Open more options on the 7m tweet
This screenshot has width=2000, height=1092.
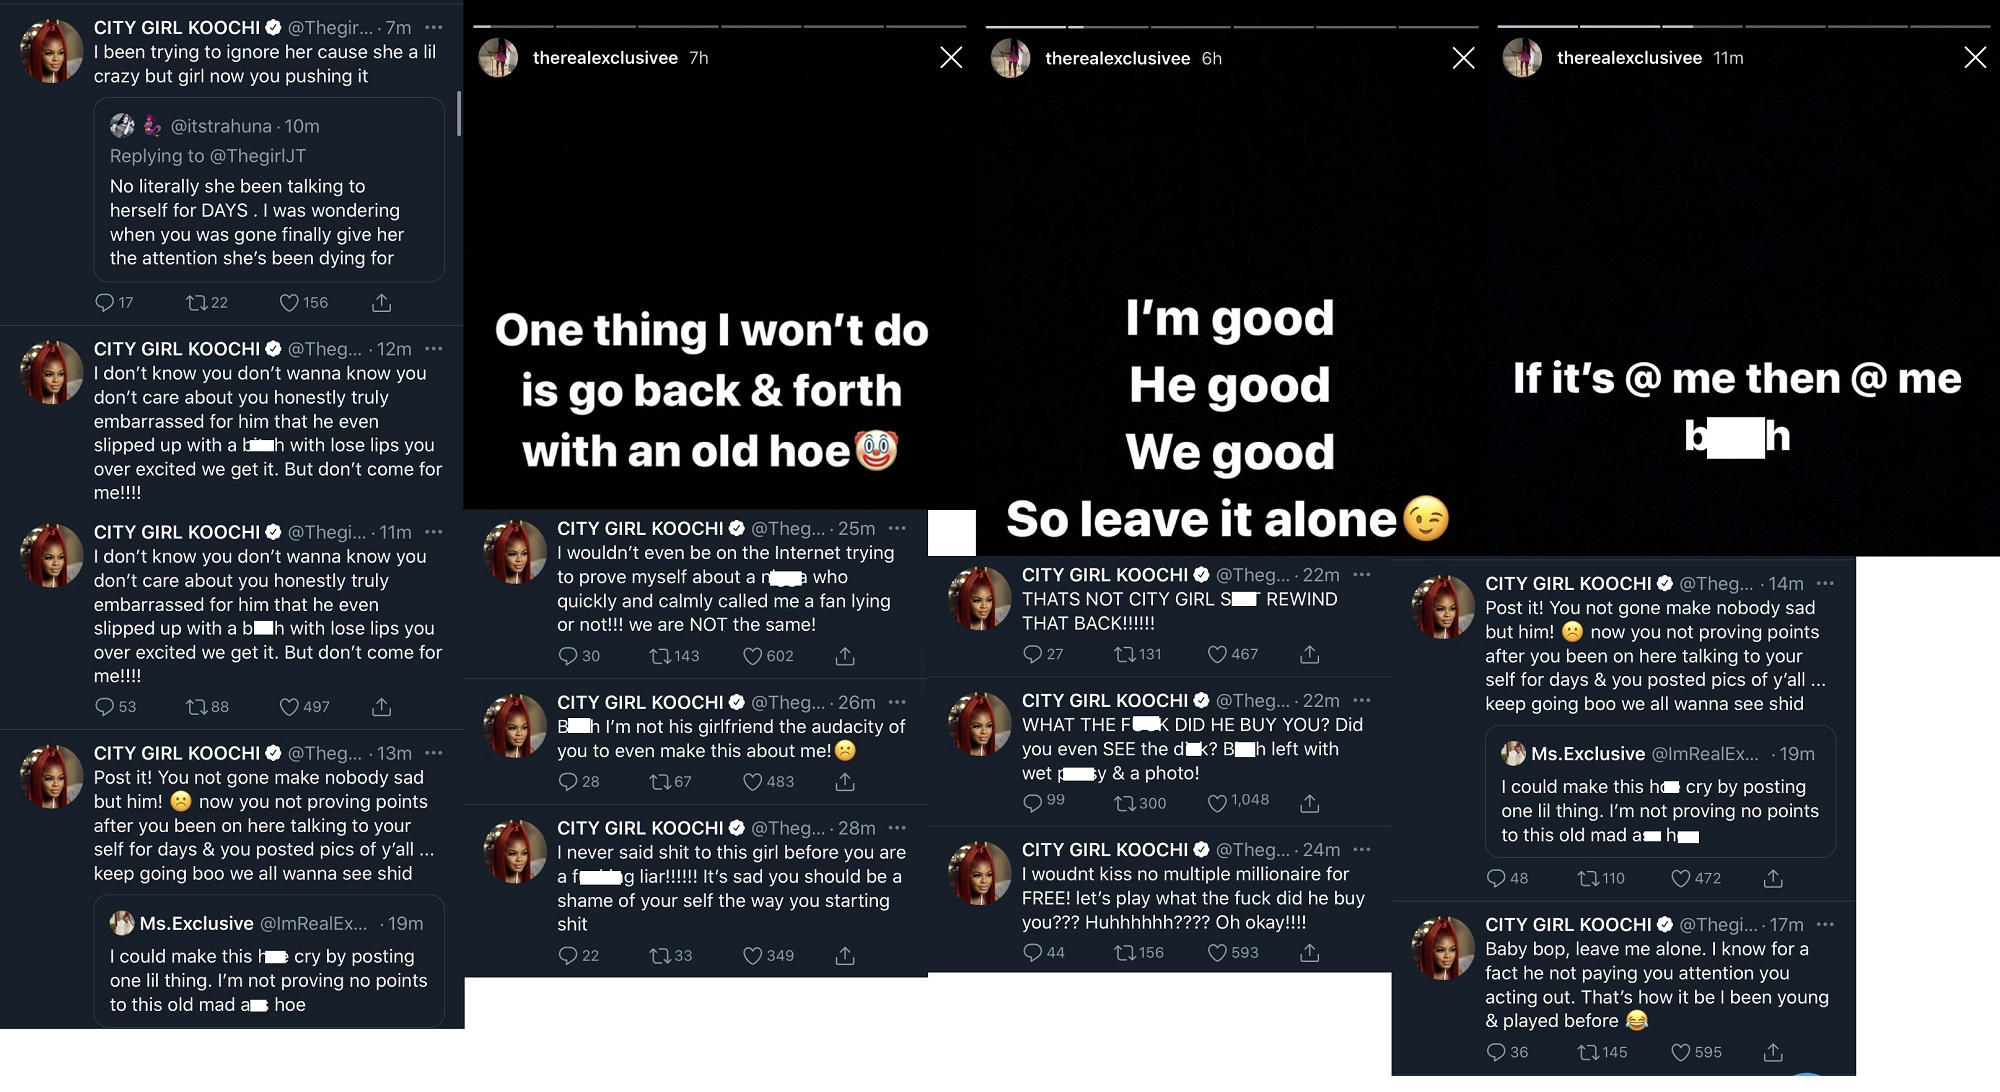tap(433, 28)
